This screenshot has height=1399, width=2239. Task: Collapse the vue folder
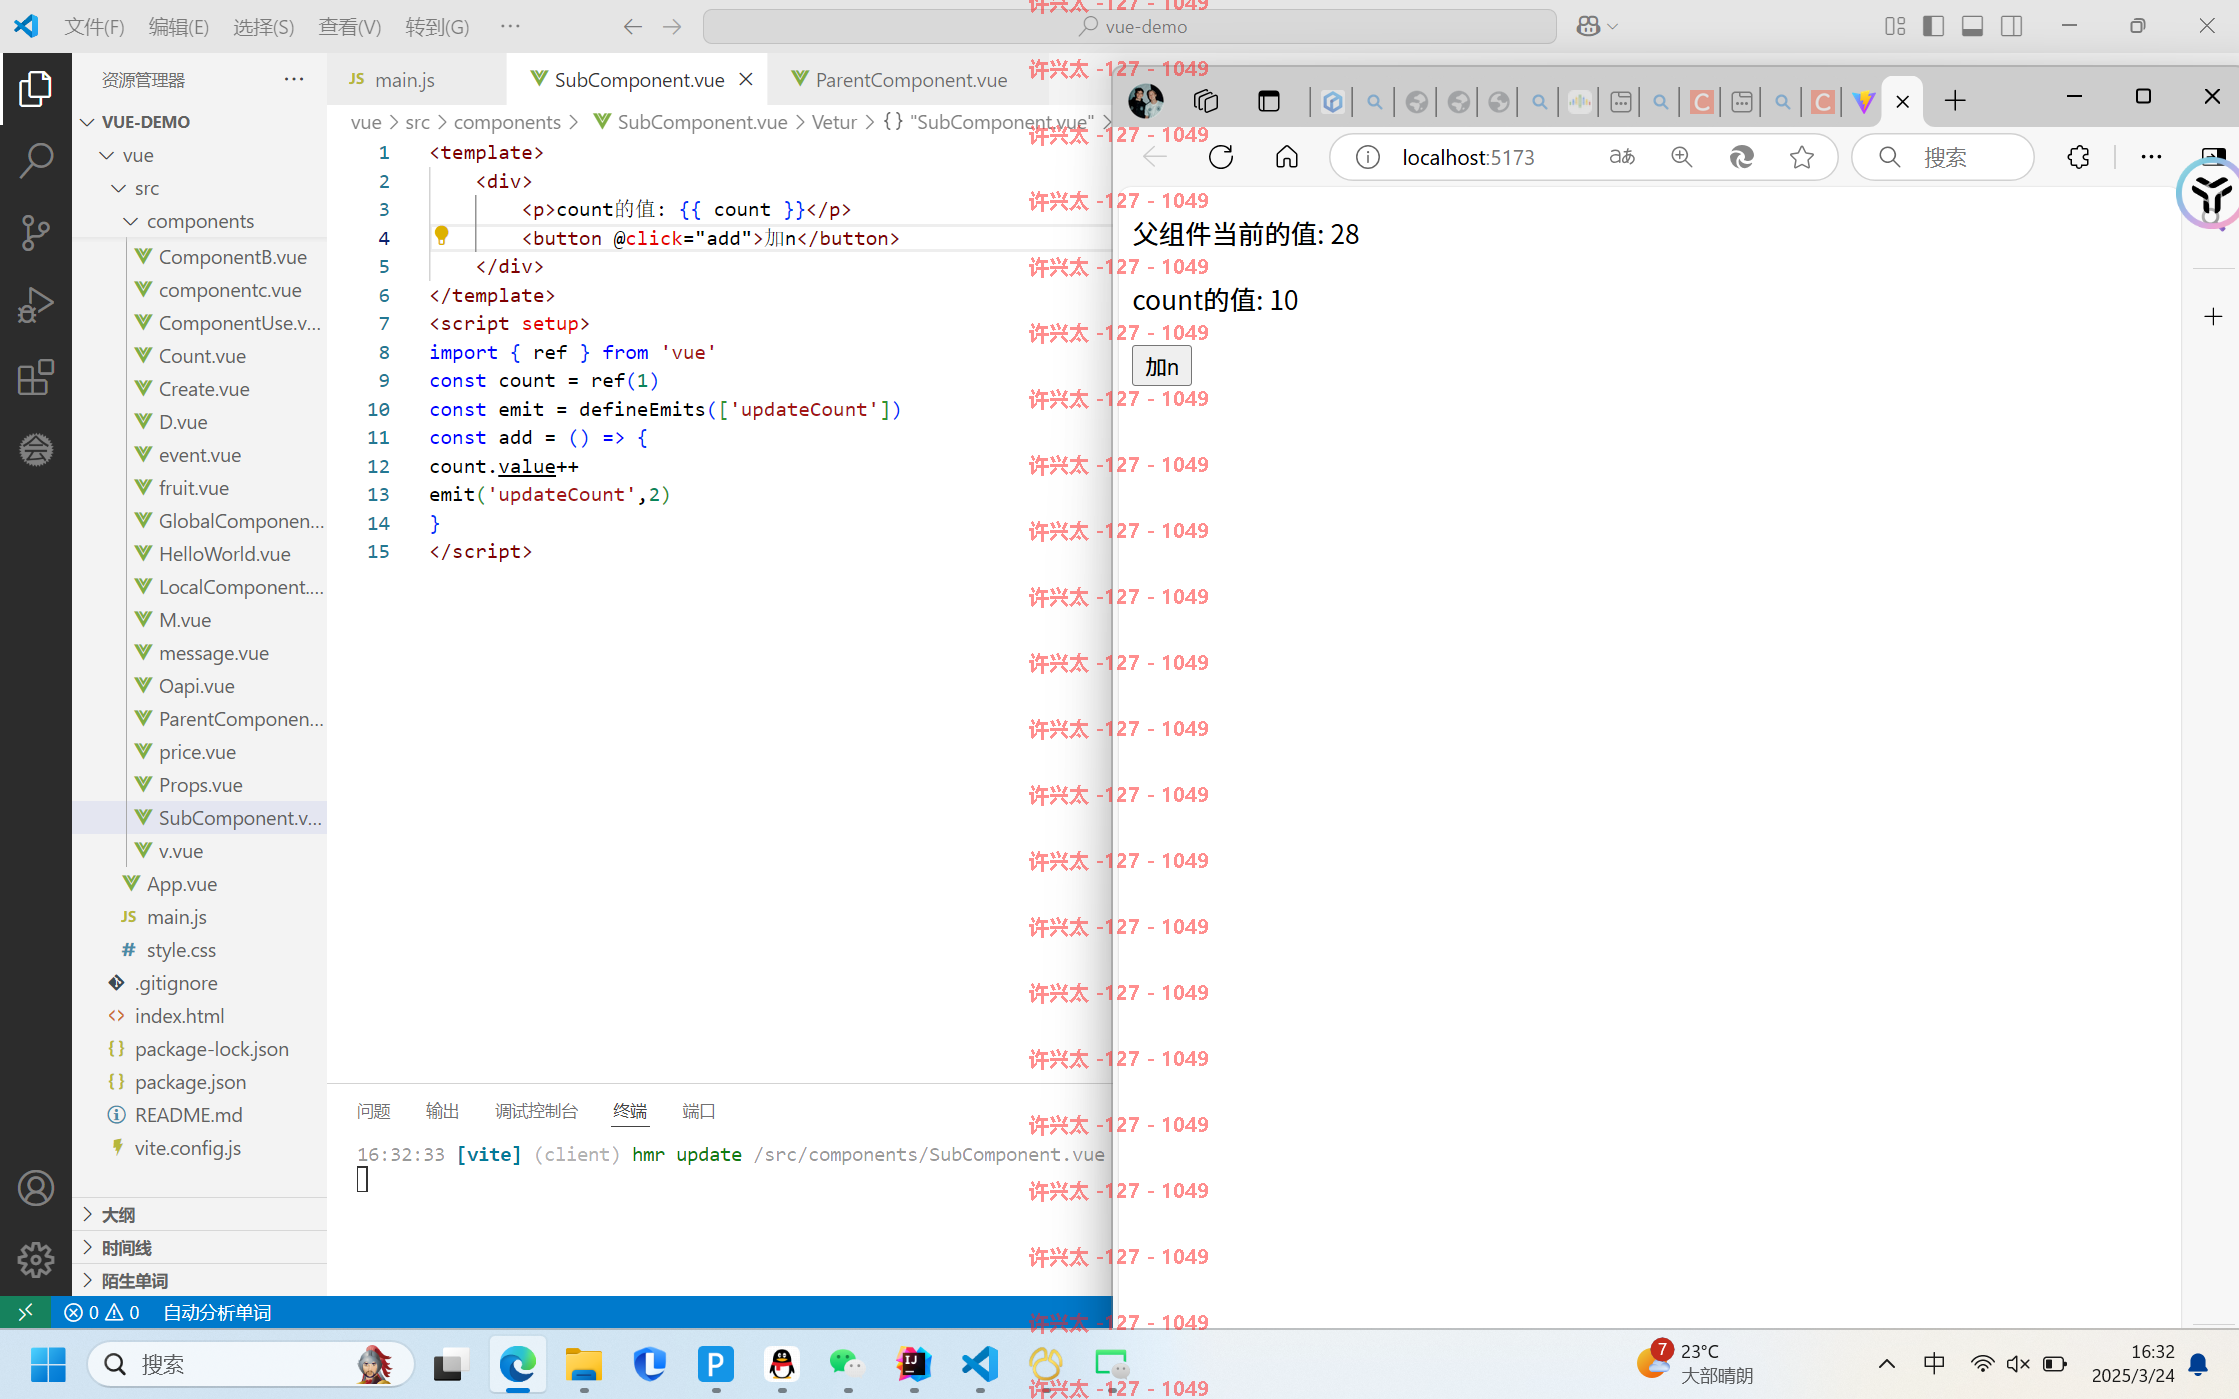coord(107,155)
